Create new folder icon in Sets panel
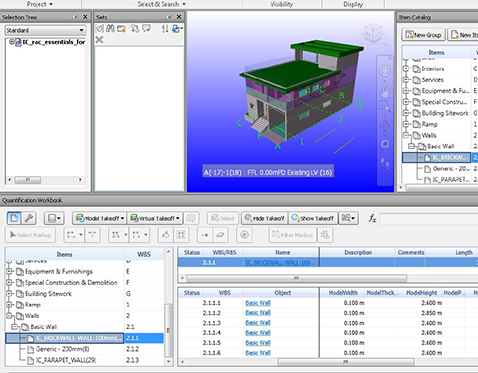This screenshot has height=373, width=478. tap(121, 29)
